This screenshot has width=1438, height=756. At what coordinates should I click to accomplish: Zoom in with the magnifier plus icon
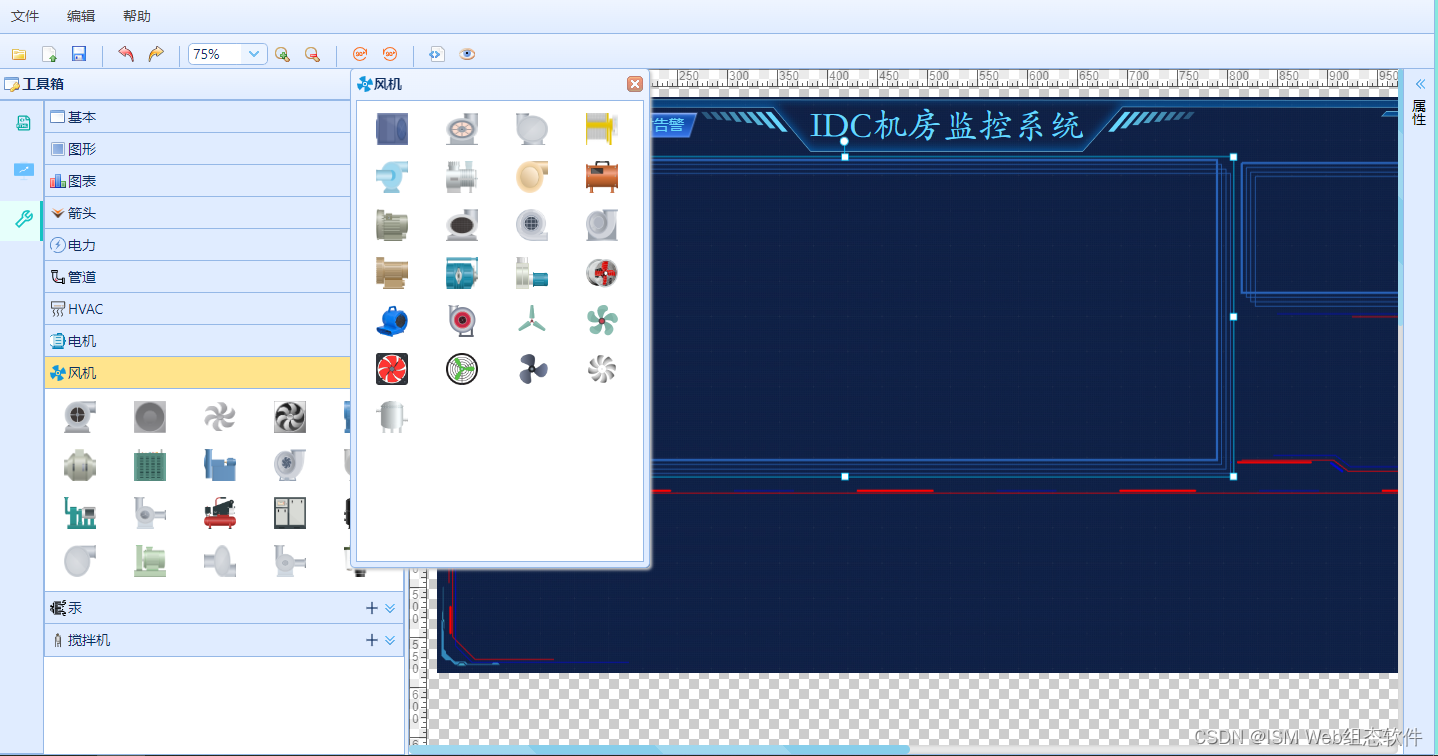coord(282,54)
